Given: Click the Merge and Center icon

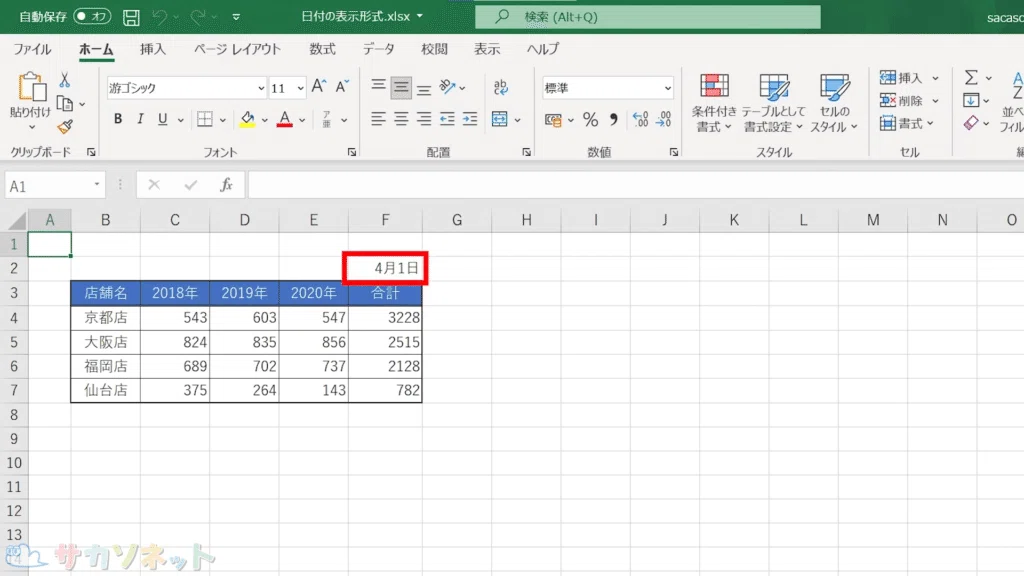Looking at the screenshot, I should pos(500,119).
